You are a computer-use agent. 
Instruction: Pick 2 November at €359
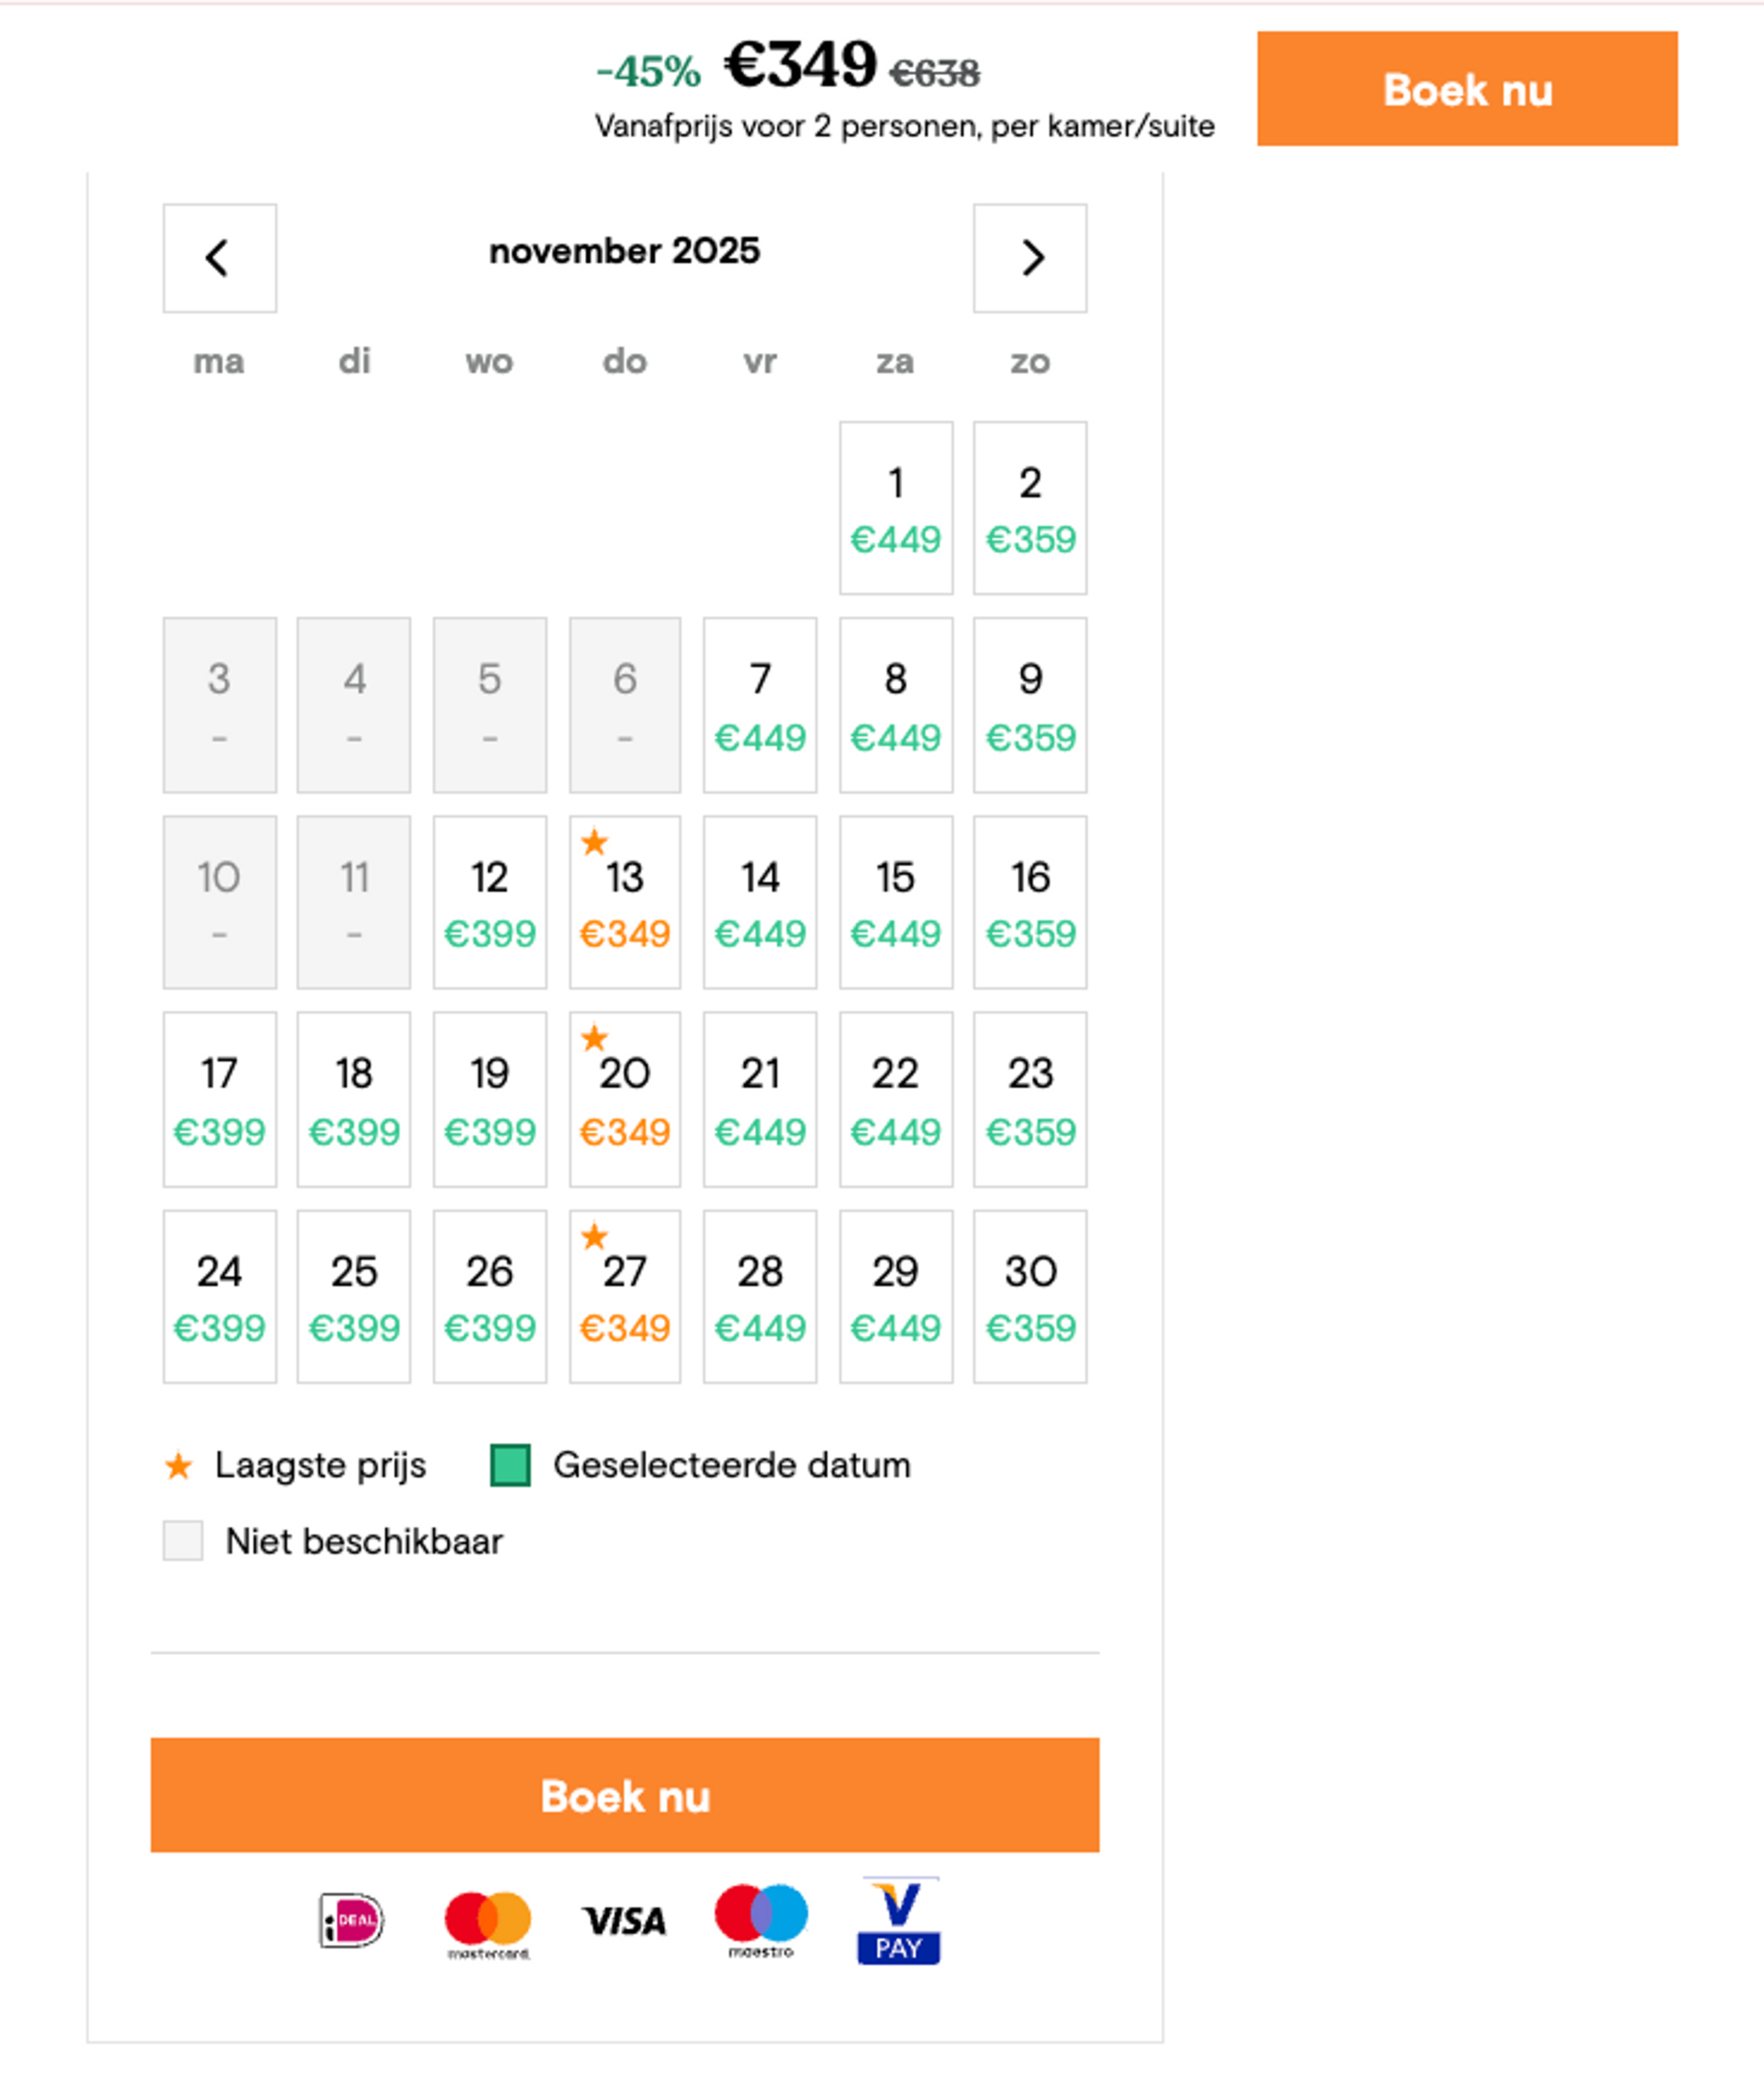point(1030,508)
